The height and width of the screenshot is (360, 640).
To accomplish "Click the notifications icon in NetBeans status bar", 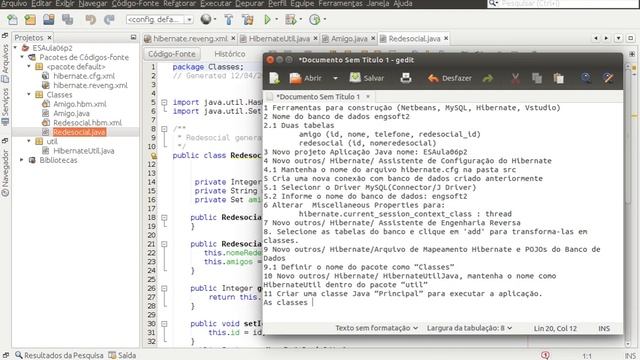I will click(545, 355).
